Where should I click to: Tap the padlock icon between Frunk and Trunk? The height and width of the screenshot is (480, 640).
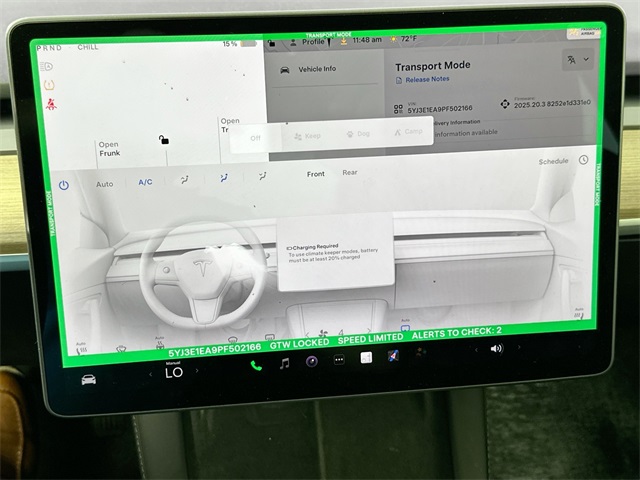tap(164, 140)
